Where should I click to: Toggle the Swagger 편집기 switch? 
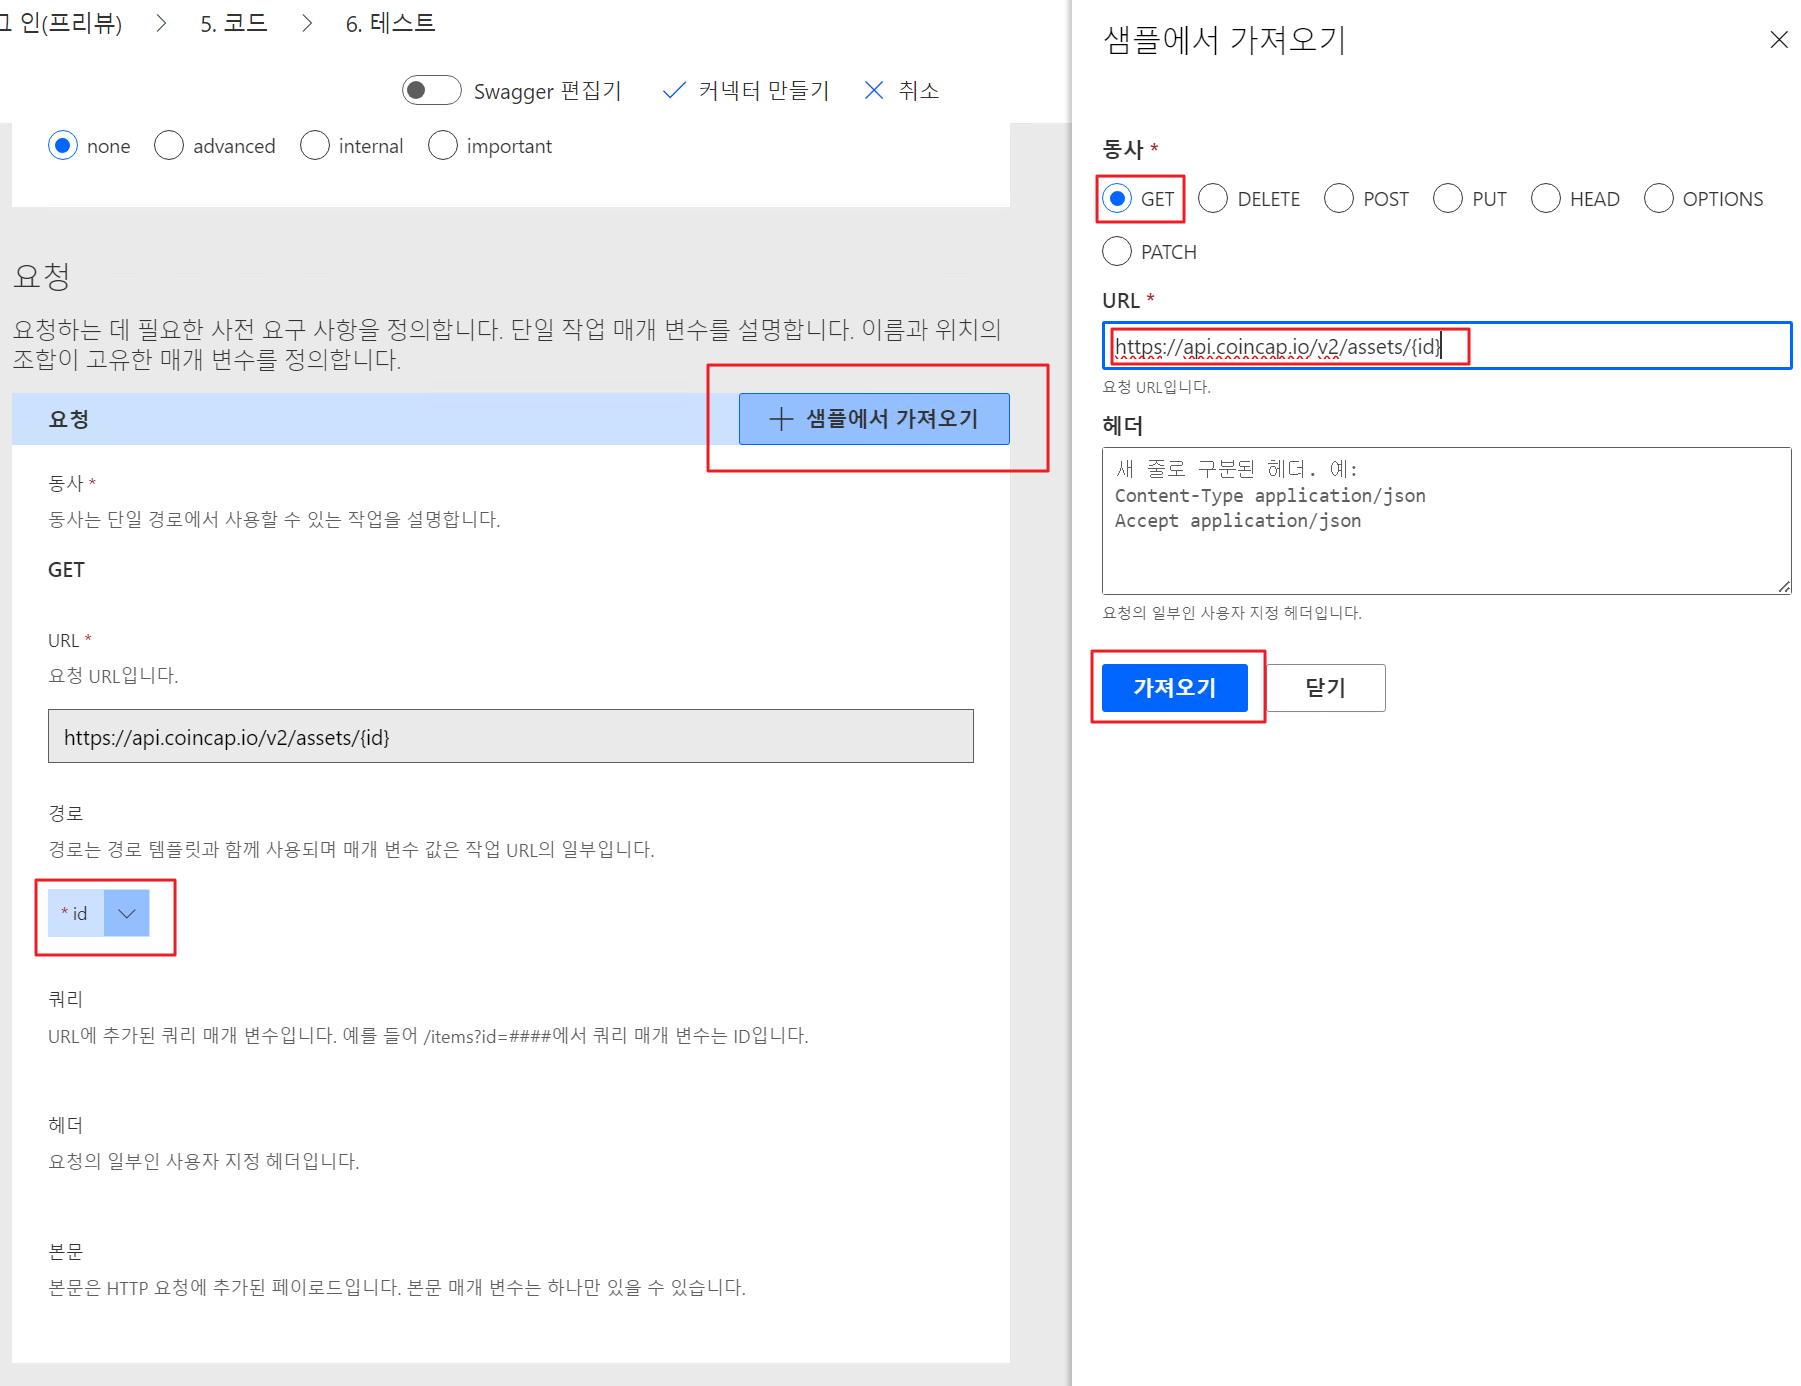(x=431, y=90)
